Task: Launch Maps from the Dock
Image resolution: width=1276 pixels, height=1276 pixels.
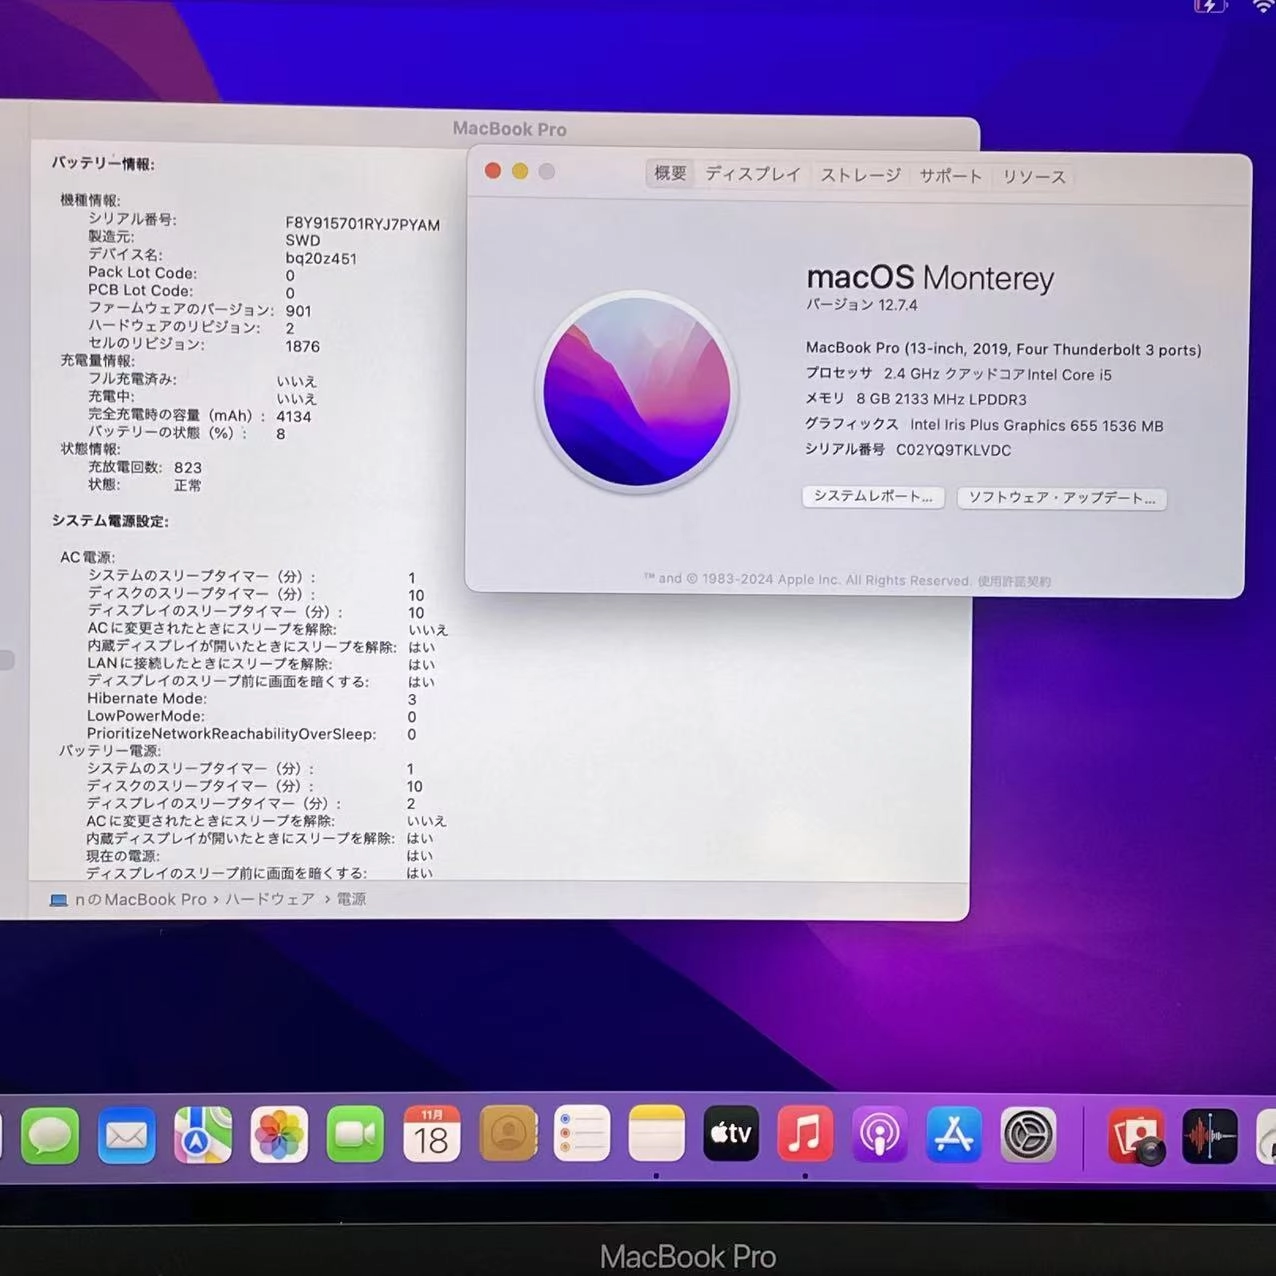Action: click(201, 1135)
